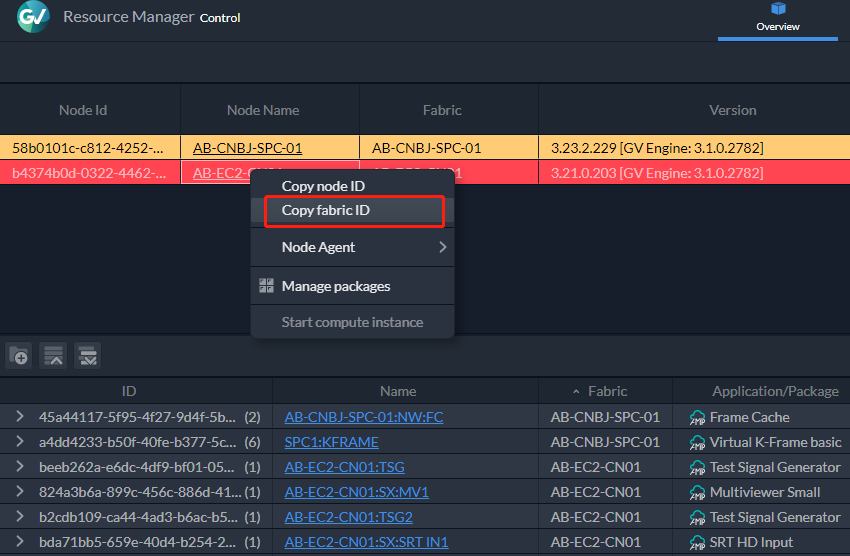
Task: Click ID text beeb262a-e6dc-4df9-bf01-05...
Action: click(137, 467)
